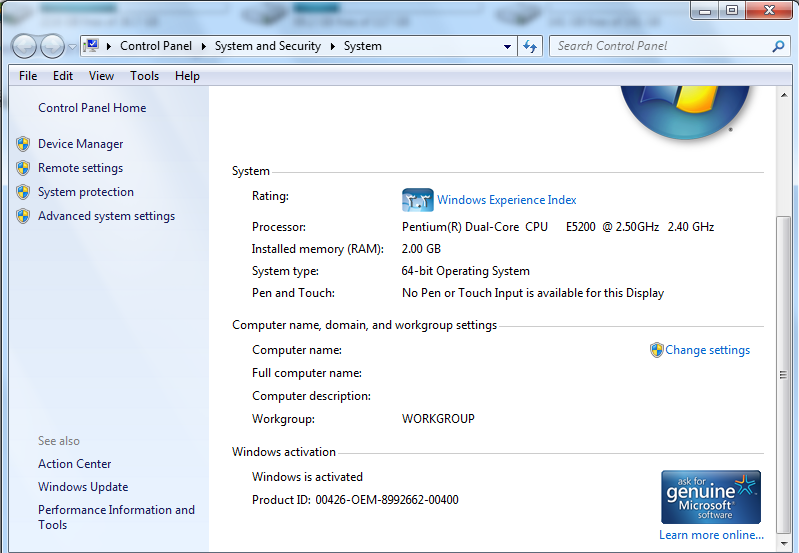Go to System and Security breadcrumb
This screenshot has width=799, height=553.
tap(268, 46)
